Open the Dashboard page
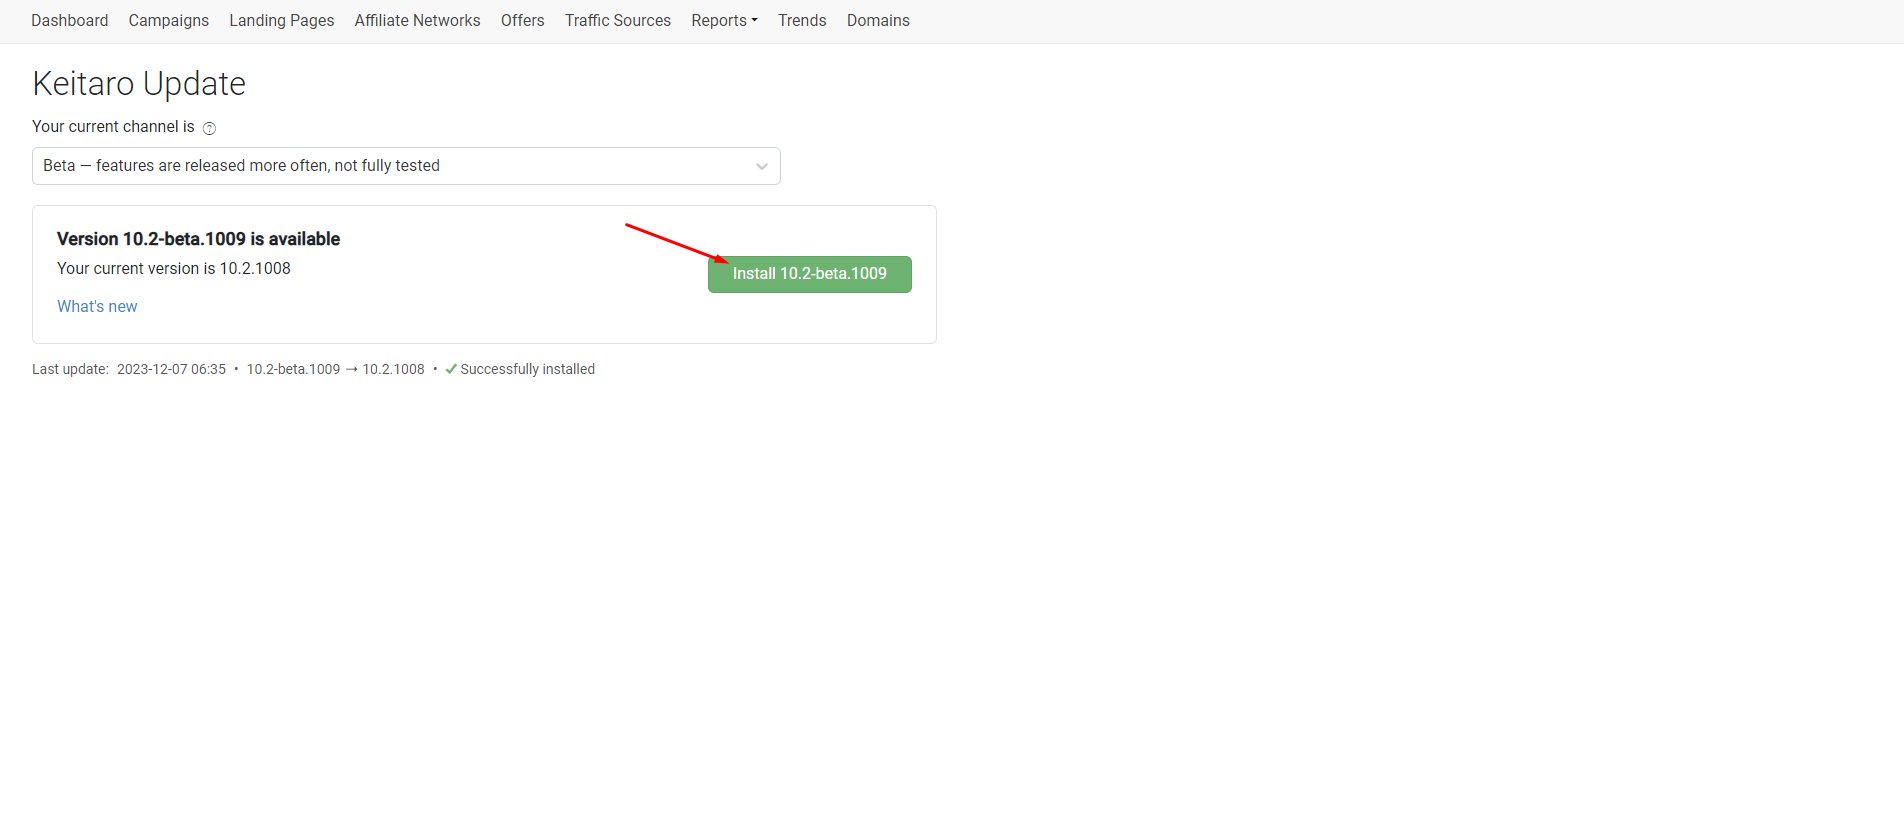 tap(70, 20)
